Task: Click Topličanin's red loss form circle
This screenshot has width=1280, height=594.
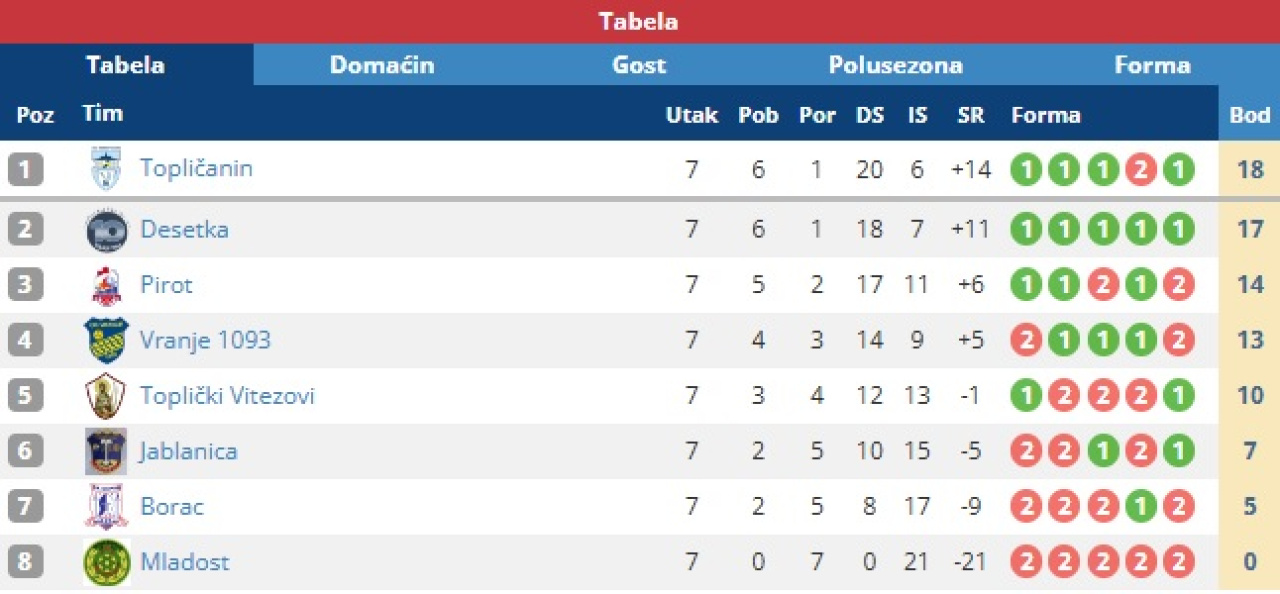Action: click(1140, 170)
